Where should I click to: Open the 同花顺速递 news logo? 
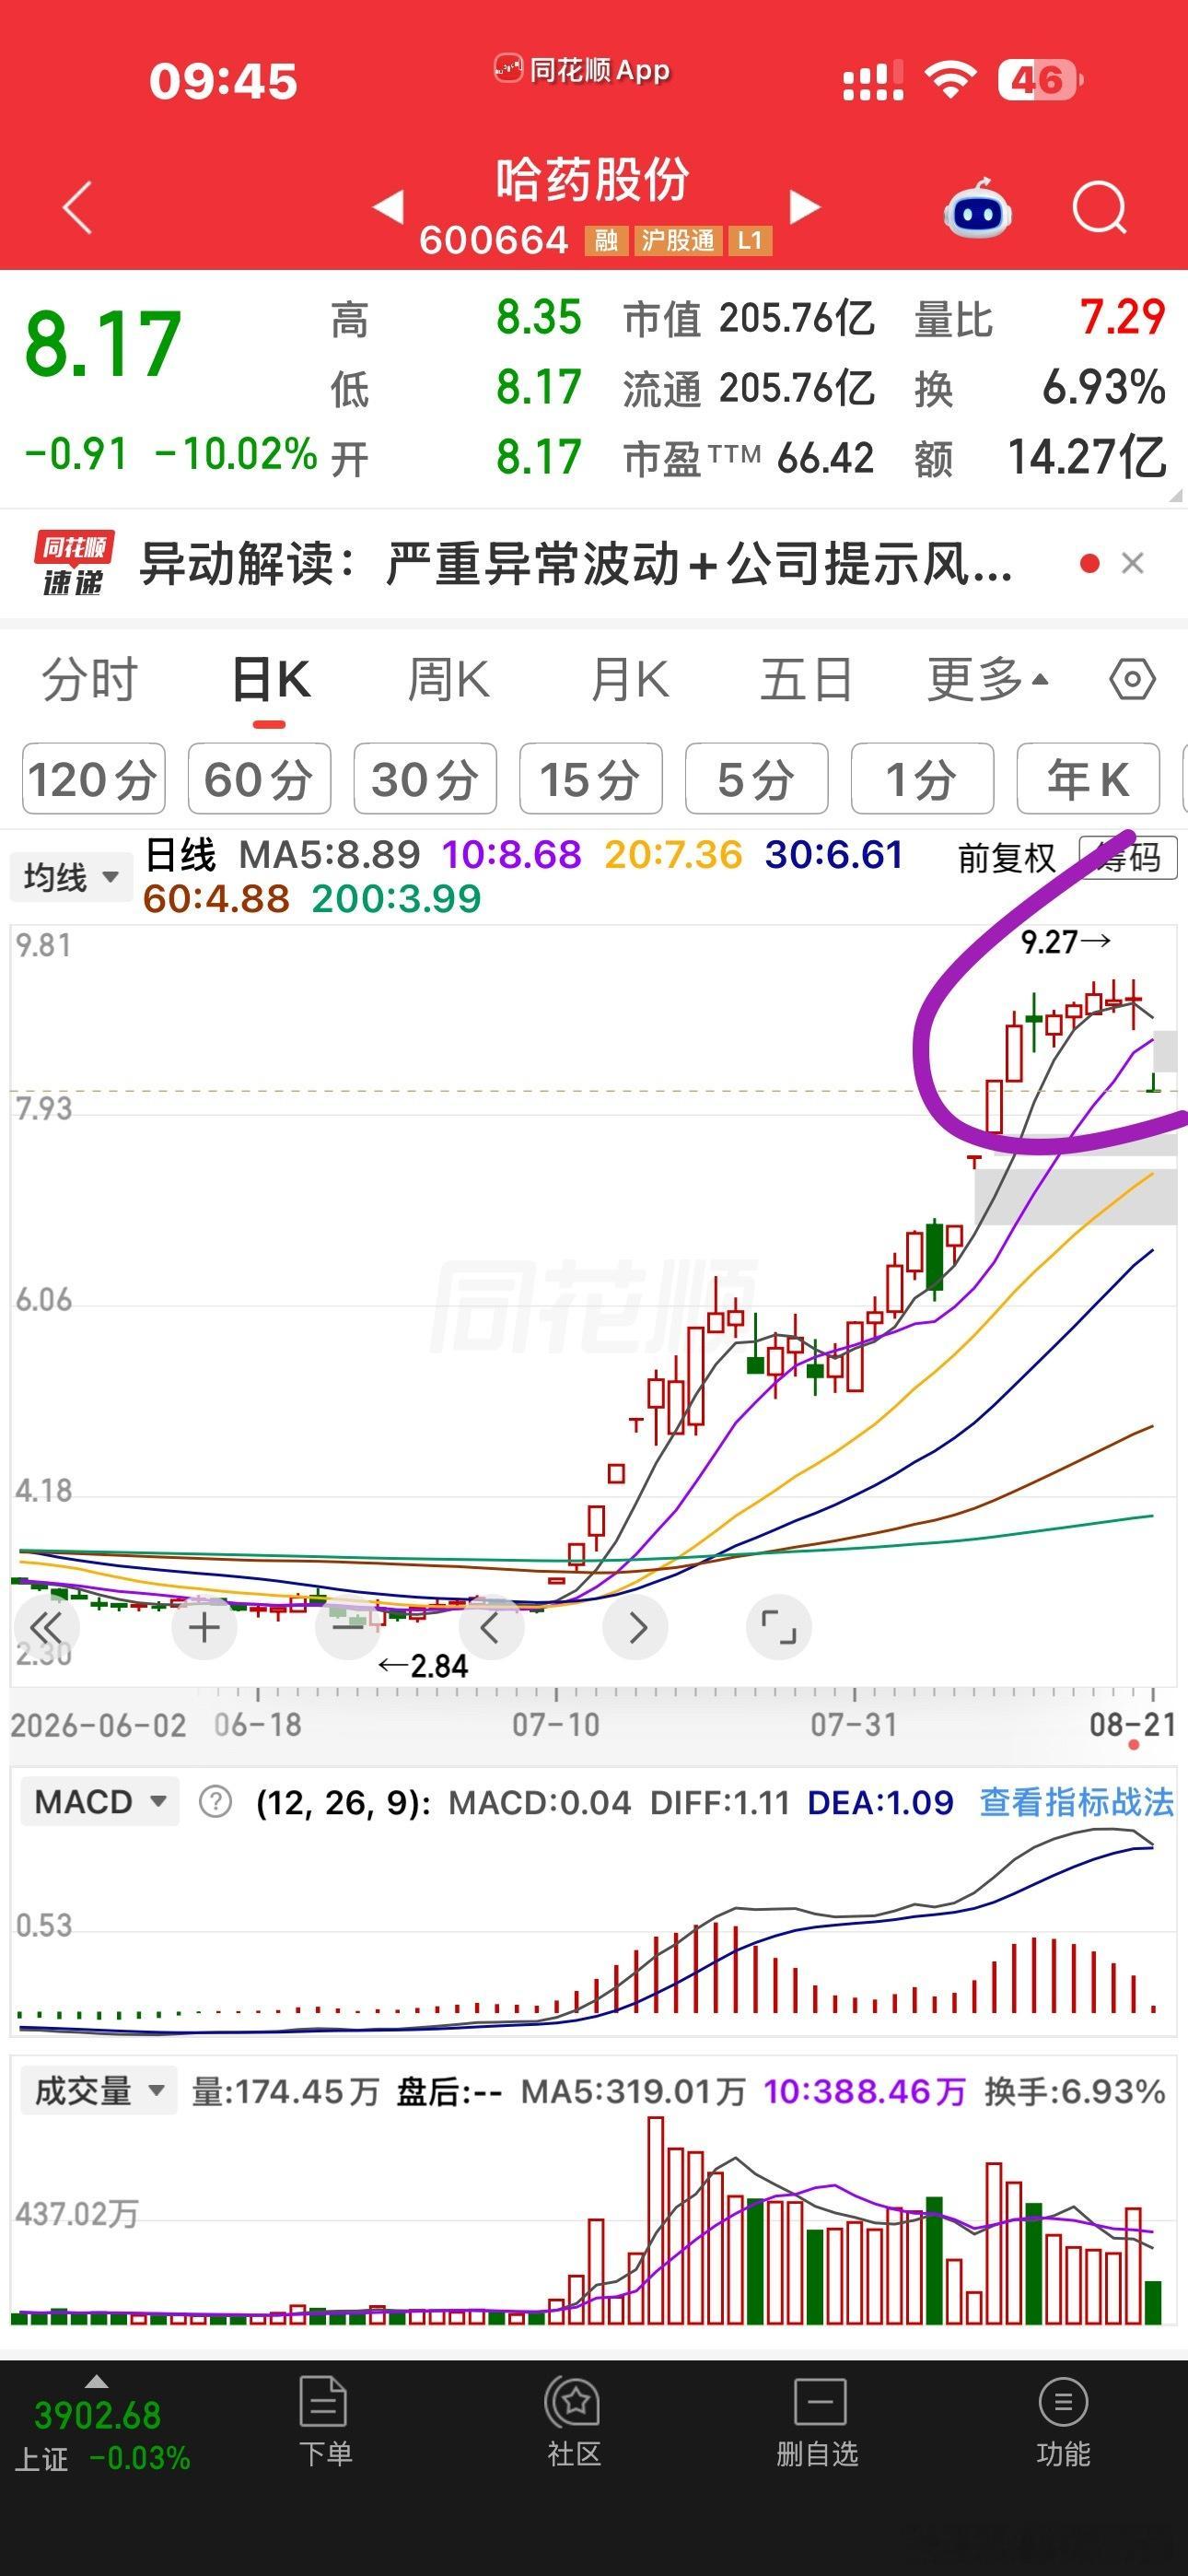74,563
